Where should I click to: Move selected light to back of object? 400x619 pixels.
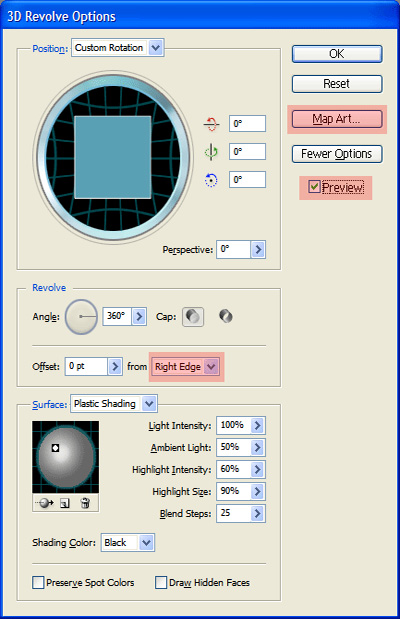[44, 503]
